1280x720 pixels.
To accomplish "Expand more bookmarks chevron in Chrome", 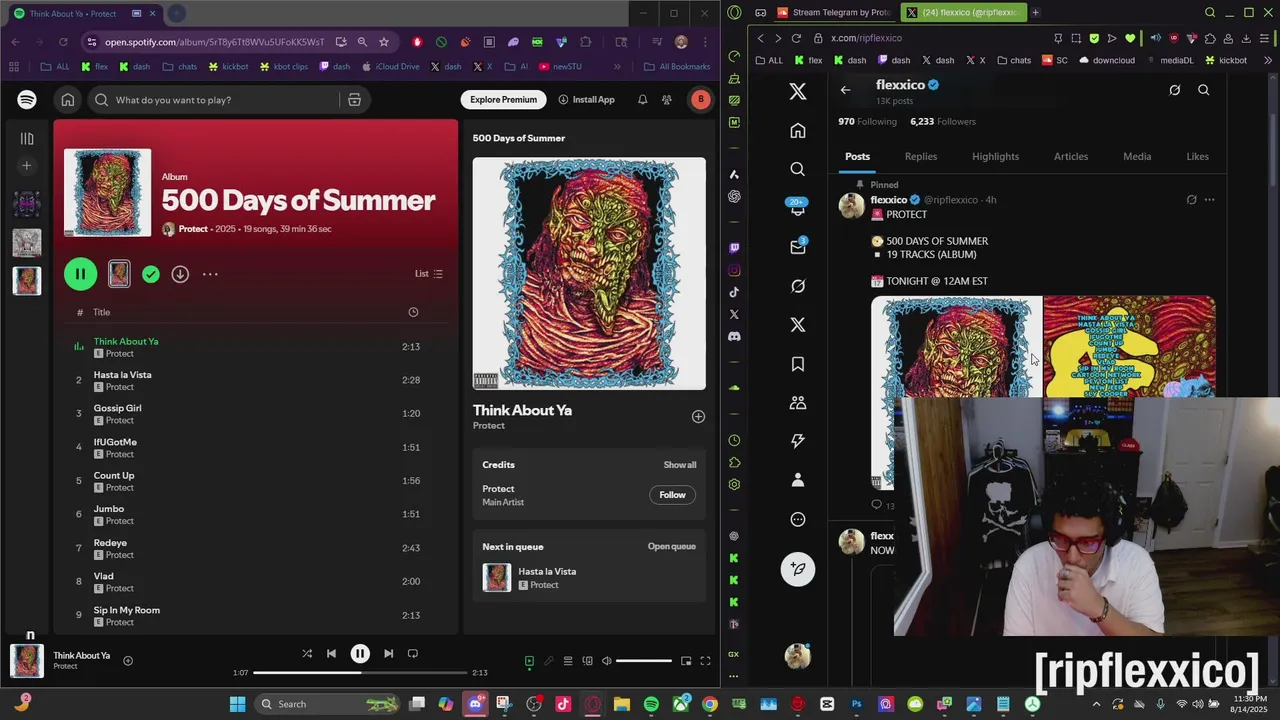I will 617,67.
